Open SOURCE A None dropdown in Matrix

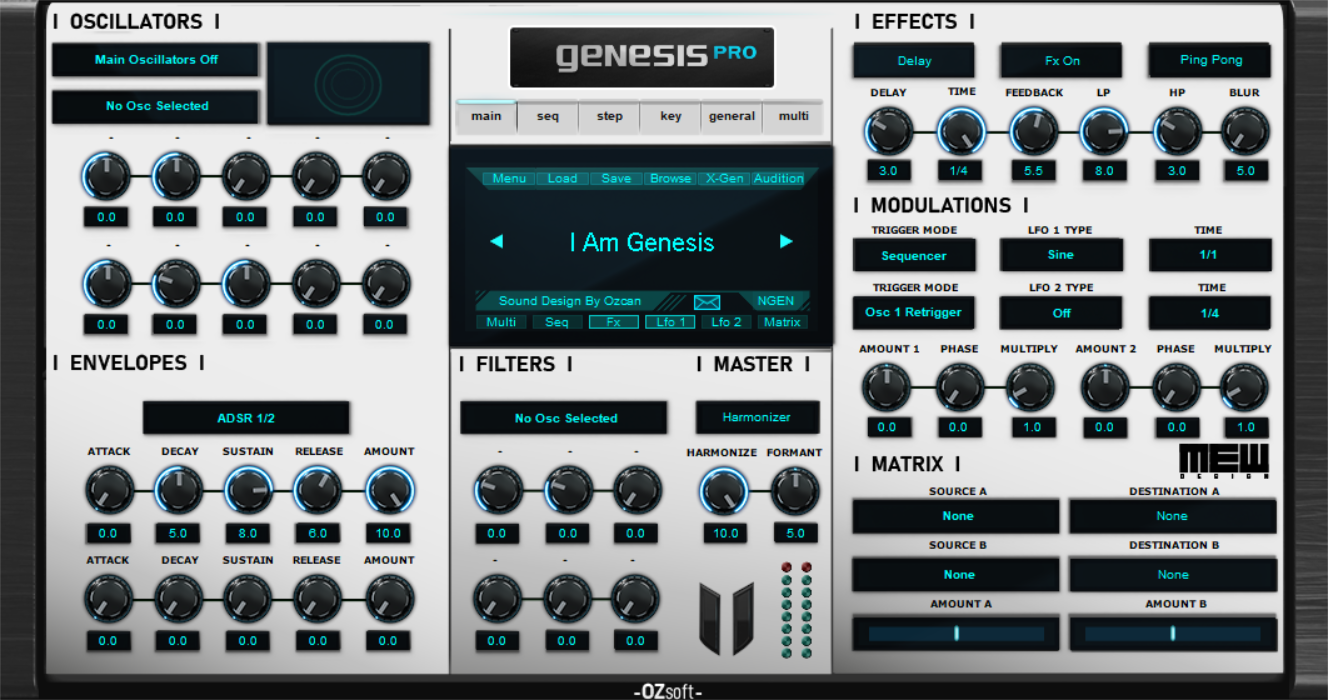click(x=957, y=516)
